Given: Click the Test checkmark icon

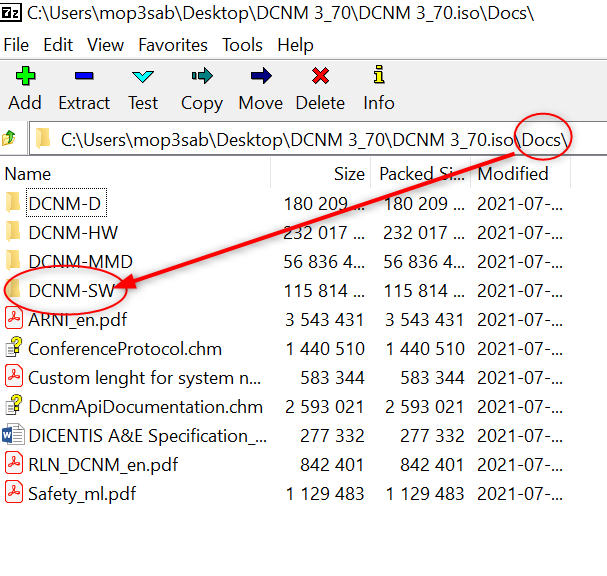Looking at the screenshot, I should 143,76.
